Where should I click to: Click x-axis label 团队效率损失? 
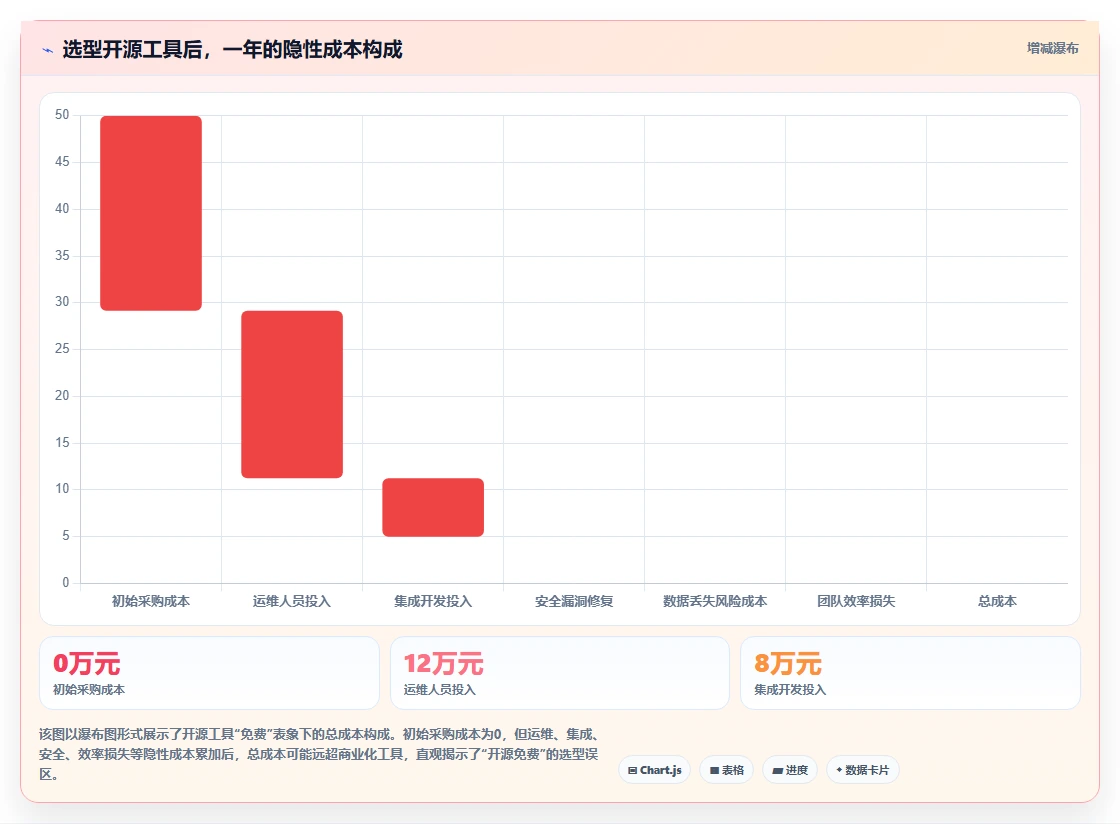[x=856, y=601]
